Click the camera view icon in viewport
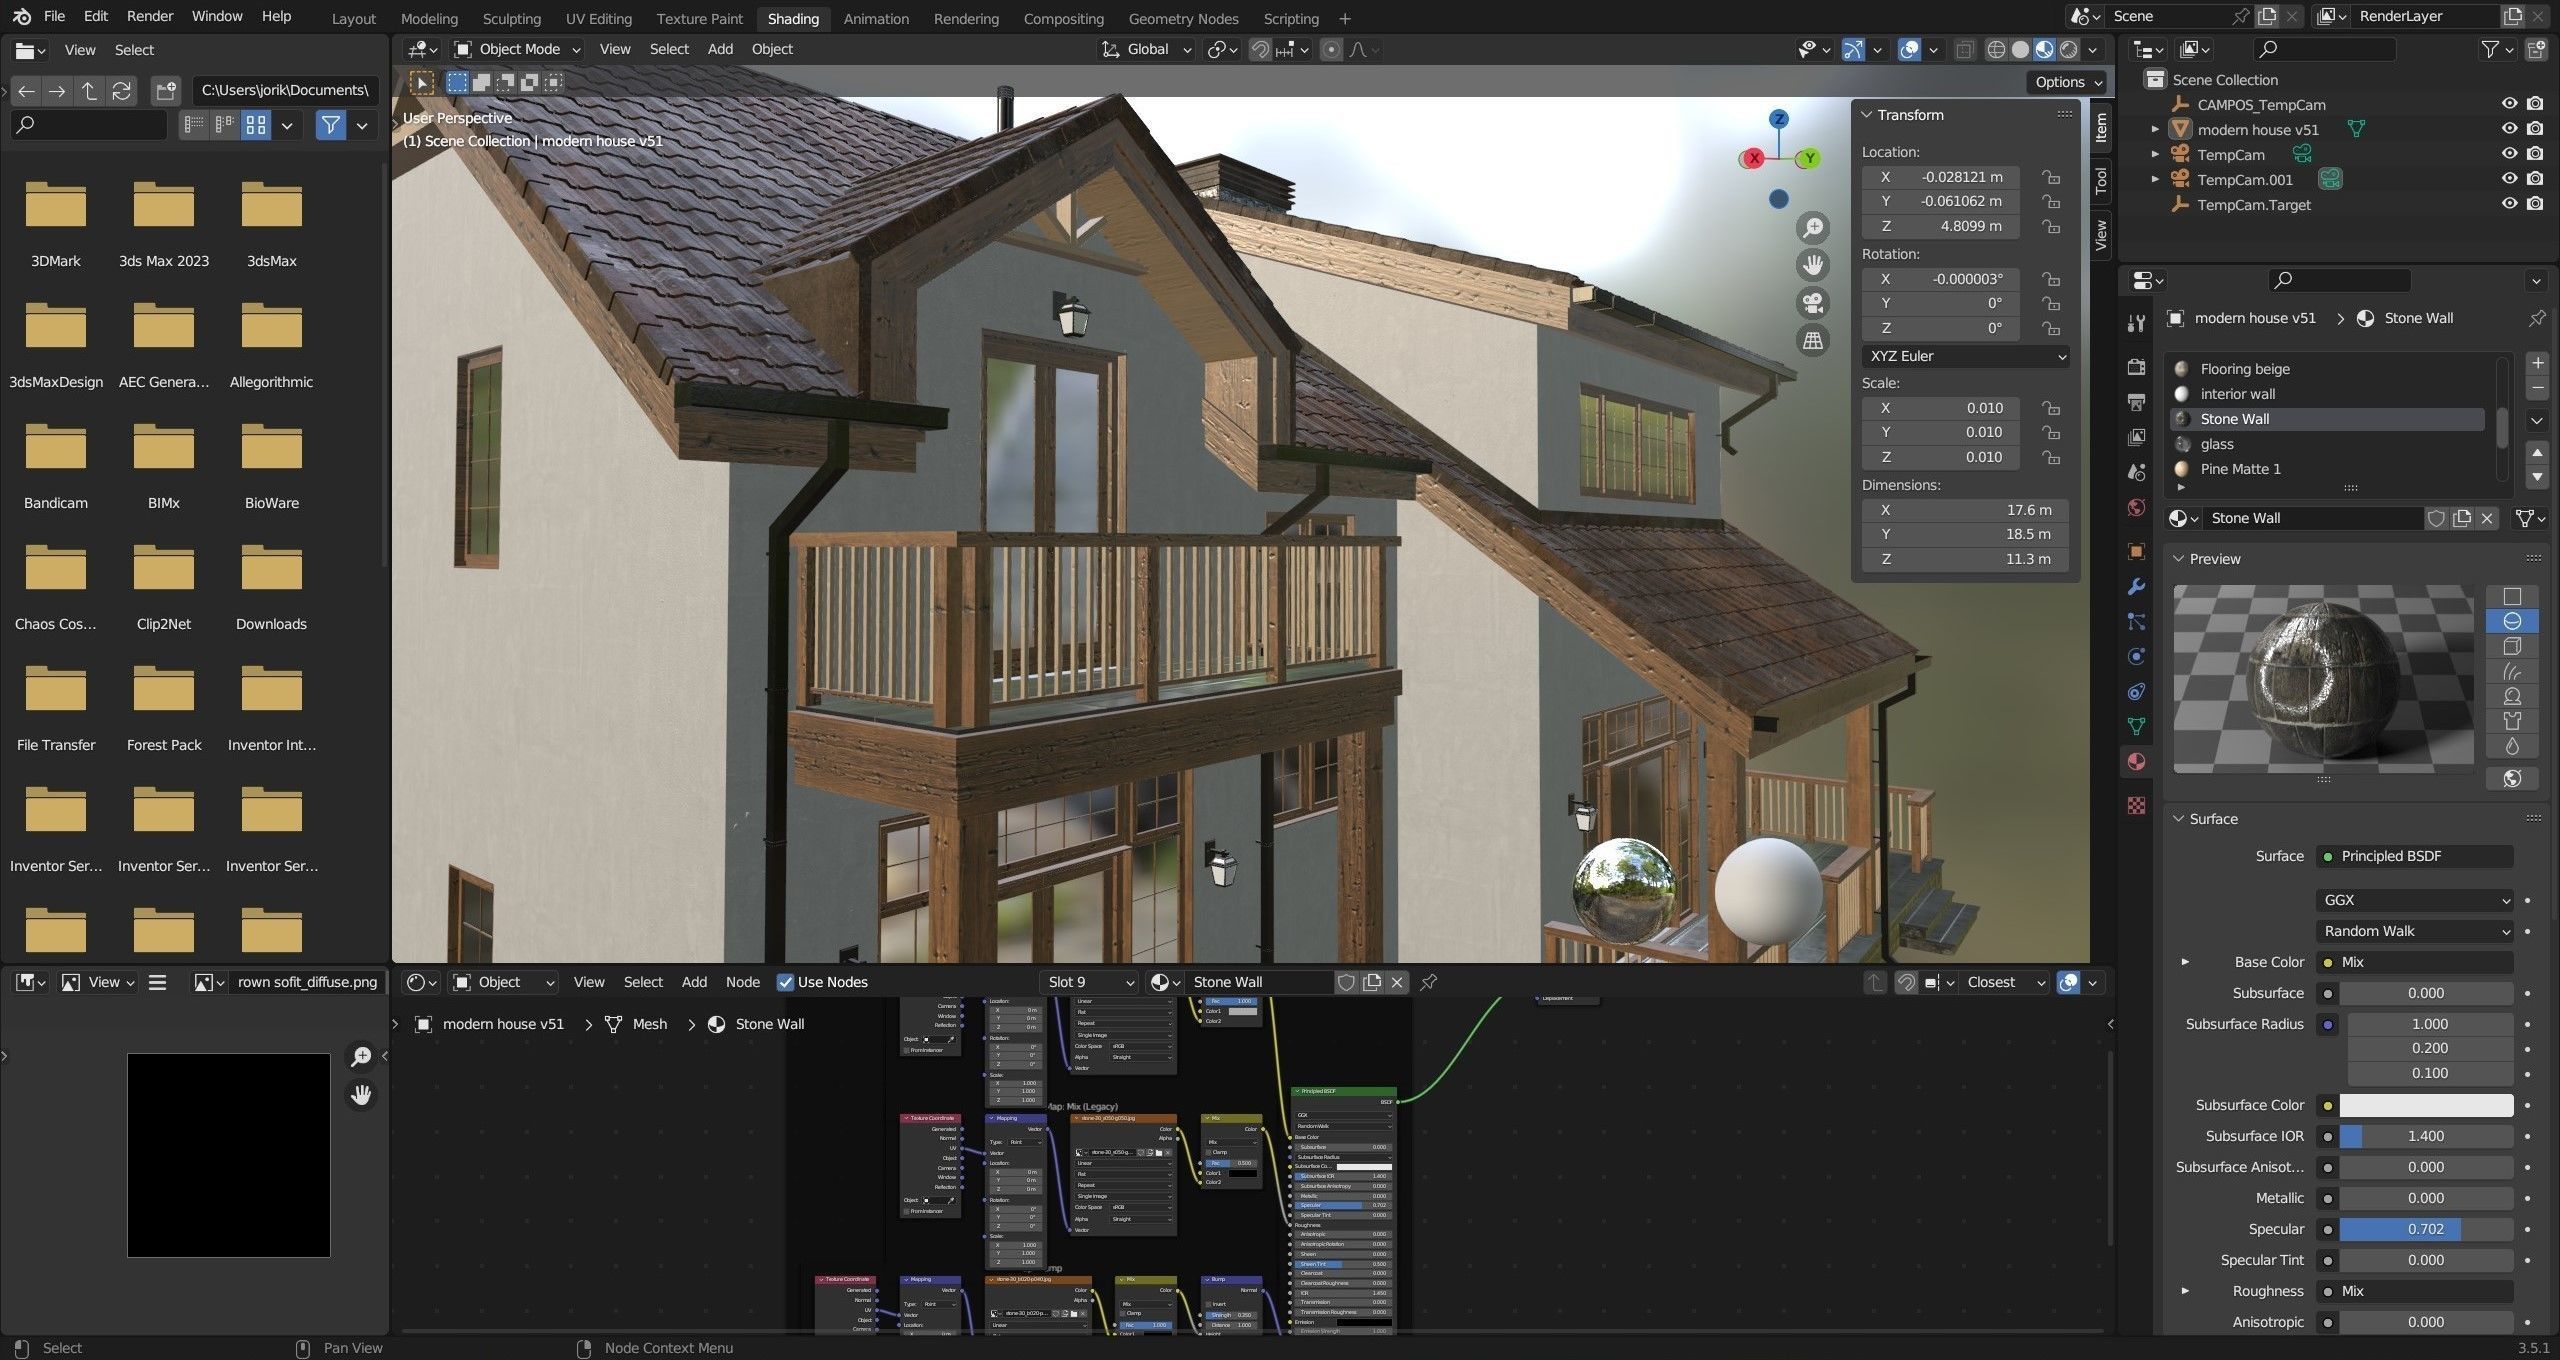 pos(1813,302)
